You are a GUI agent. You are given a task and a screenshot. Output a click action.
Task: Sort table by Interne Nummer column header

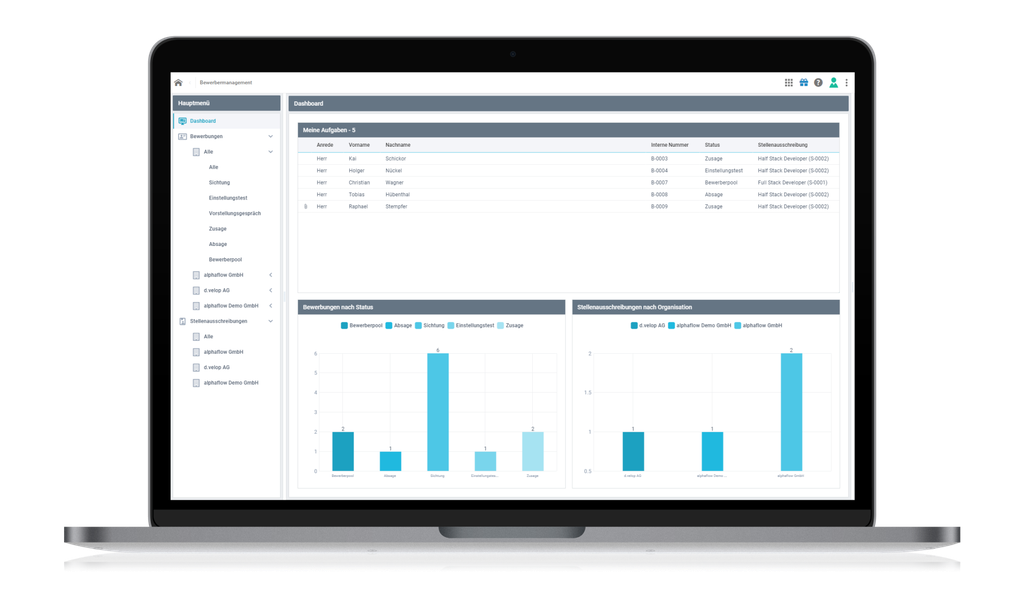(669, 145)
